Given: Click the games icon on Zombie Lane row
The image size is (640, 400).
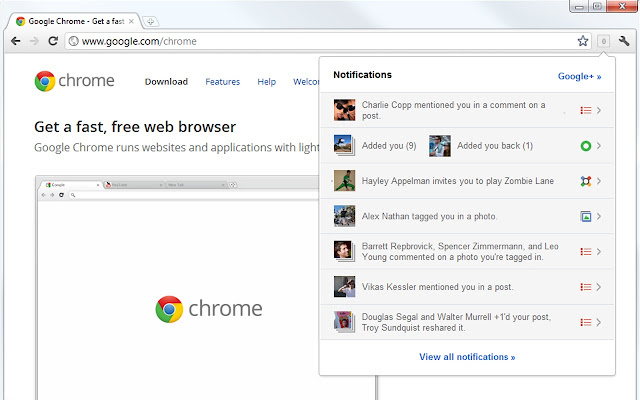Looking at the screenshot, I should pos(586,181).
